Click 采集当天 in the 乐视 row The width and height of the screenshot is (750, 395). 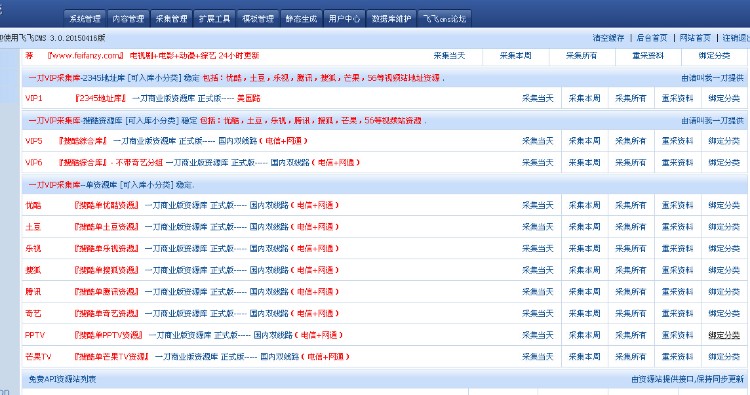[538, 248]
